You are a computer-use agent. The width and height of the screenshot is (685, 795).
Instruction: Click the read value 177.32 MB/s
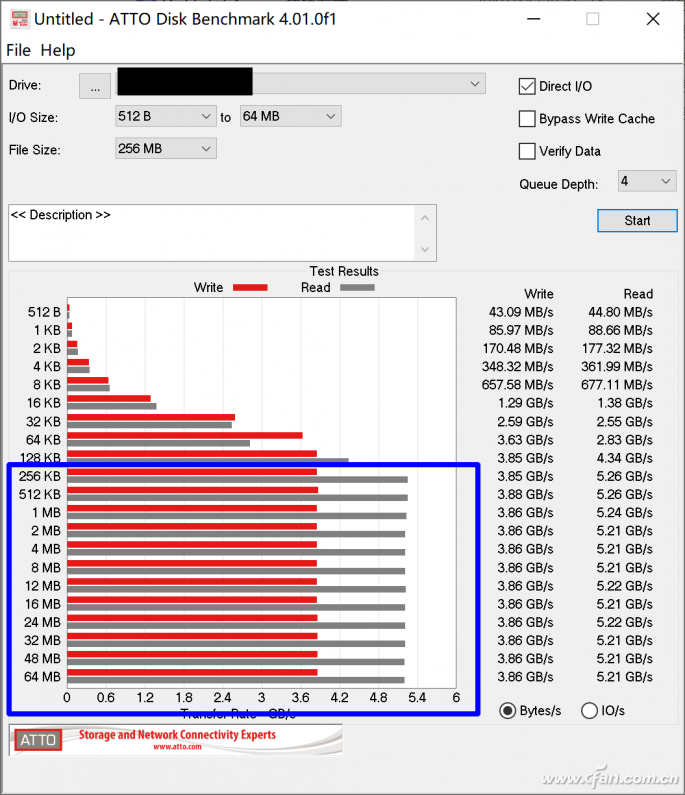pos(617,348)
